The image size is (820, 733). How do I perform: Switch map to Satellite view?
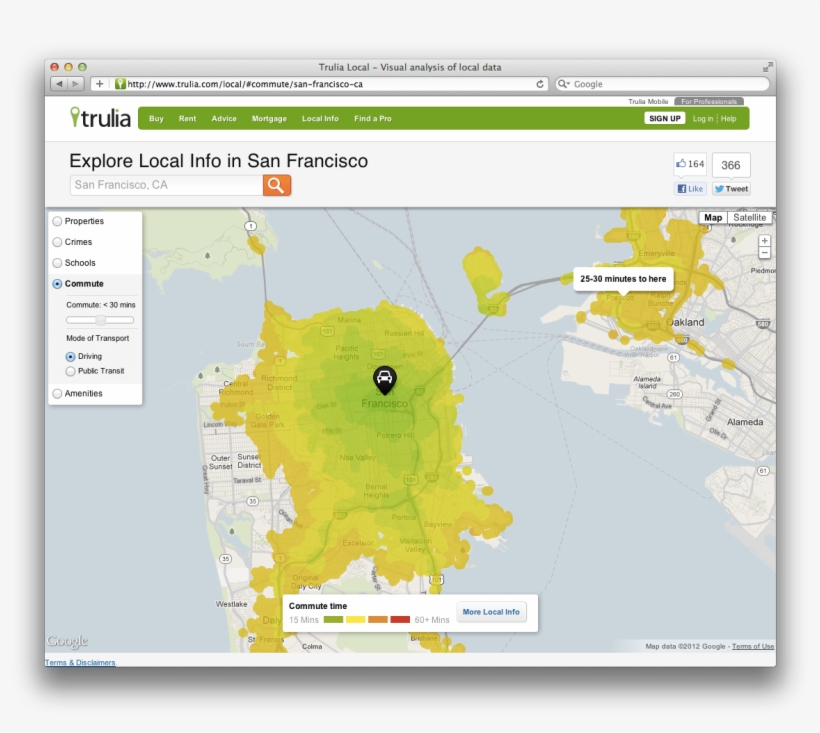(x=749, y=217)
